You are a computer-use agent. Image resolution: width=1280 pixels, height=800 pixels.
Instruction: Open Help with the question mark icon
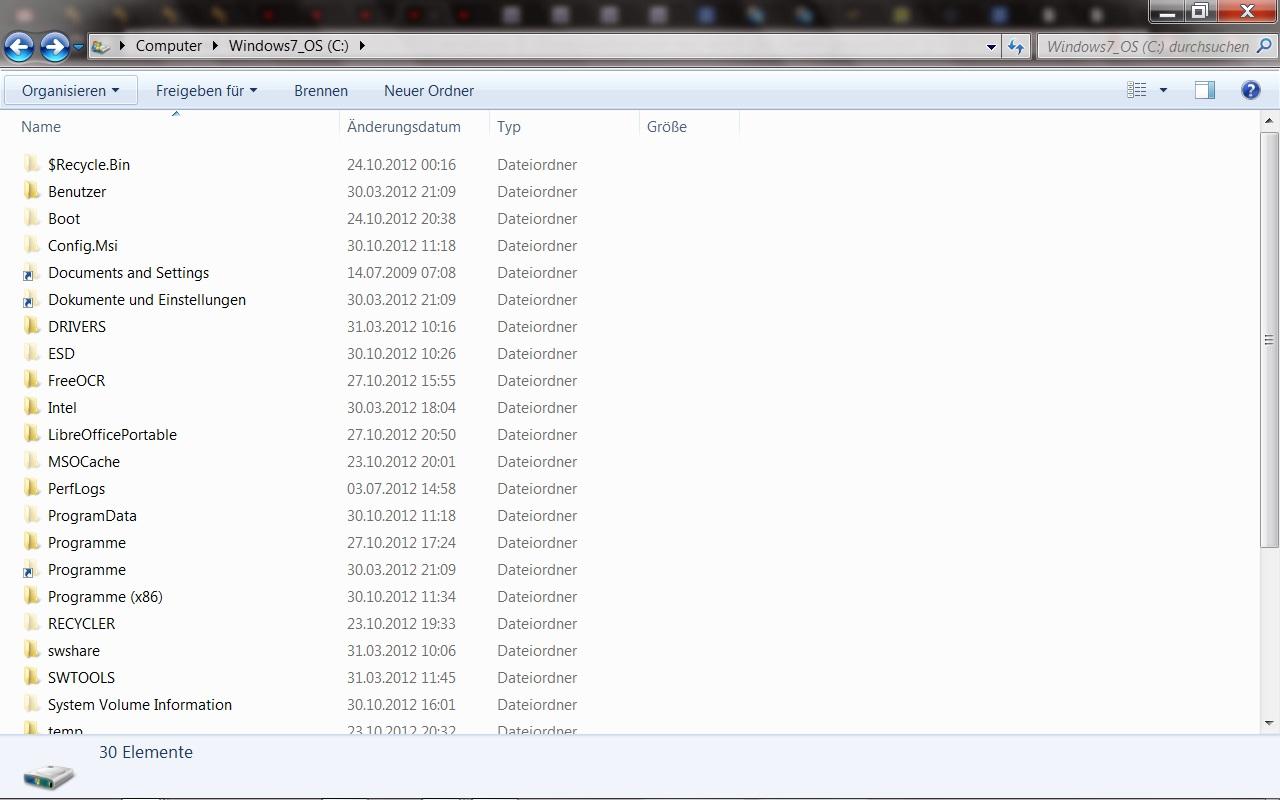[1250, 90]
